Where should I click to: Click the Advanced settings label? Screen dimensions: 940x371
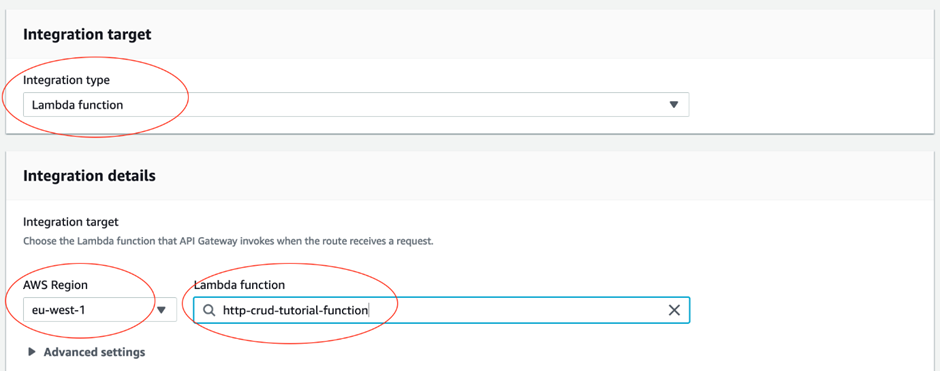94,352
